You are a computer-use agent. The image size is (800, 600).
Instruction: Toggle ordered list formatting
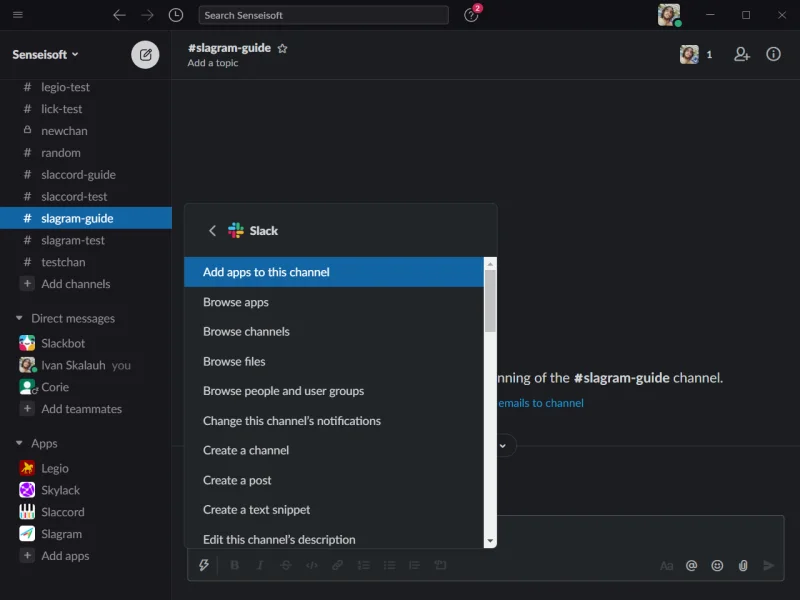(x=363, y=565)
